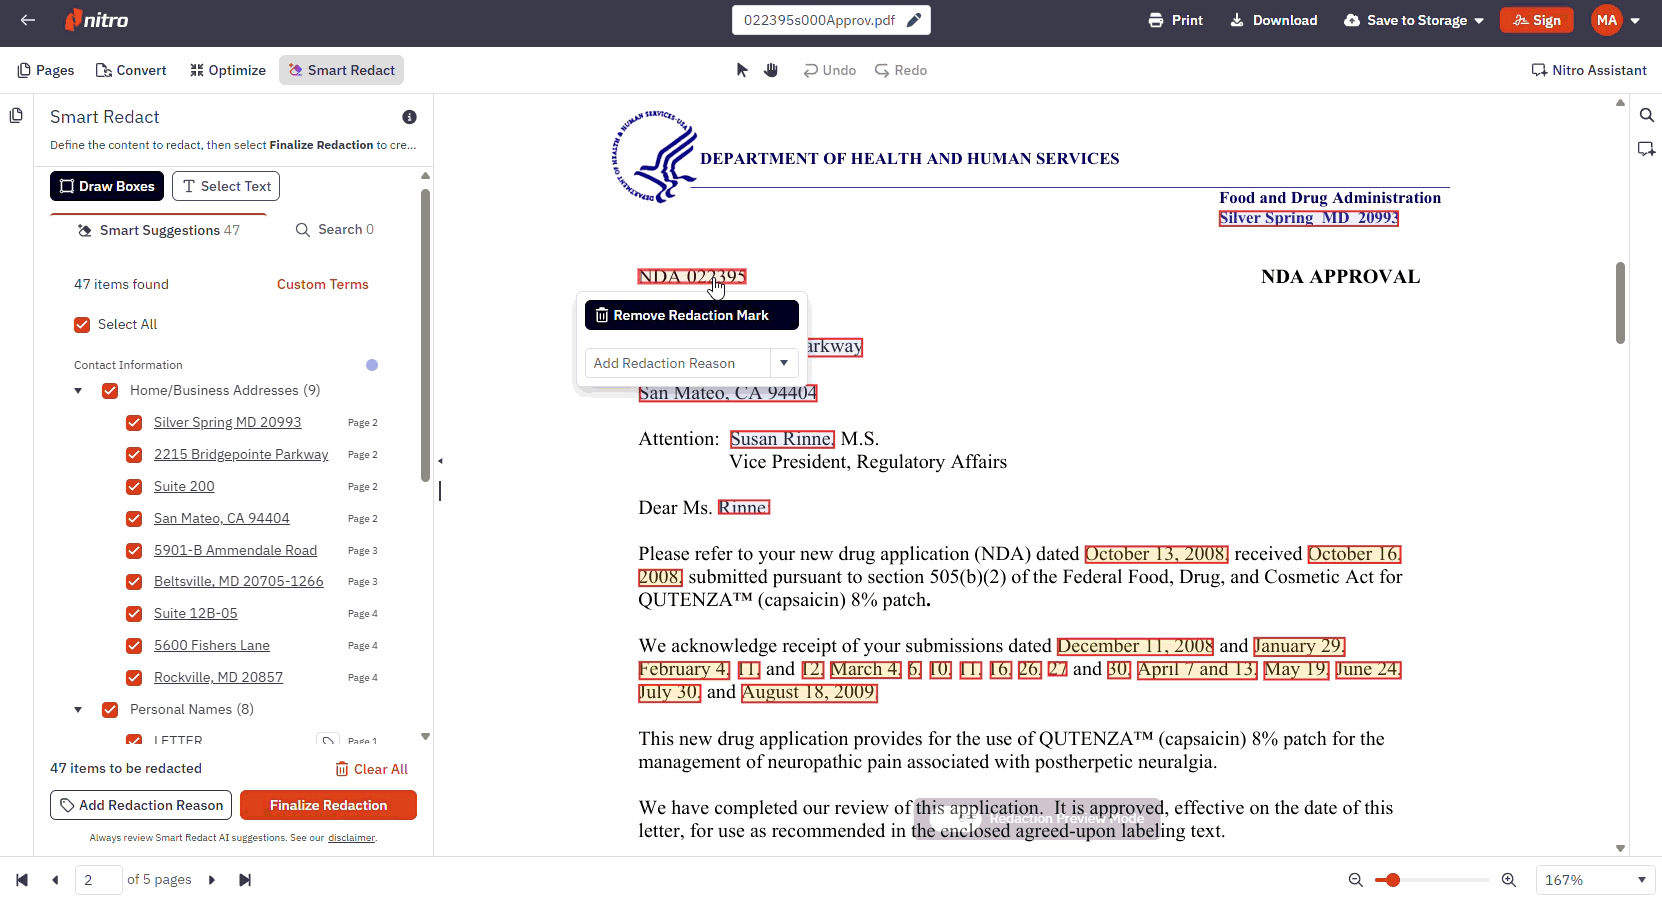Open document search magnifier icon
Image resolution: width=1662 pixels, height=898 pixels.
[x=1646, y=115]
